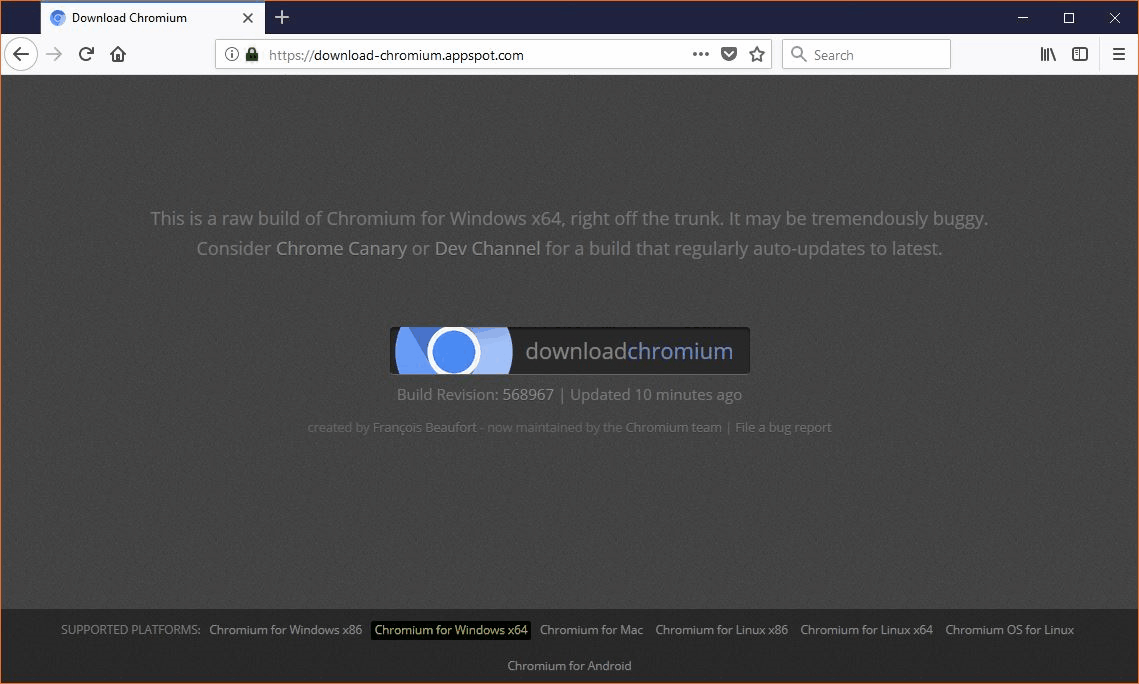Viewport: 1139px width, 684px height.
Task: Toggle the sidebar view icon
Action: (x=1080, y=55)
